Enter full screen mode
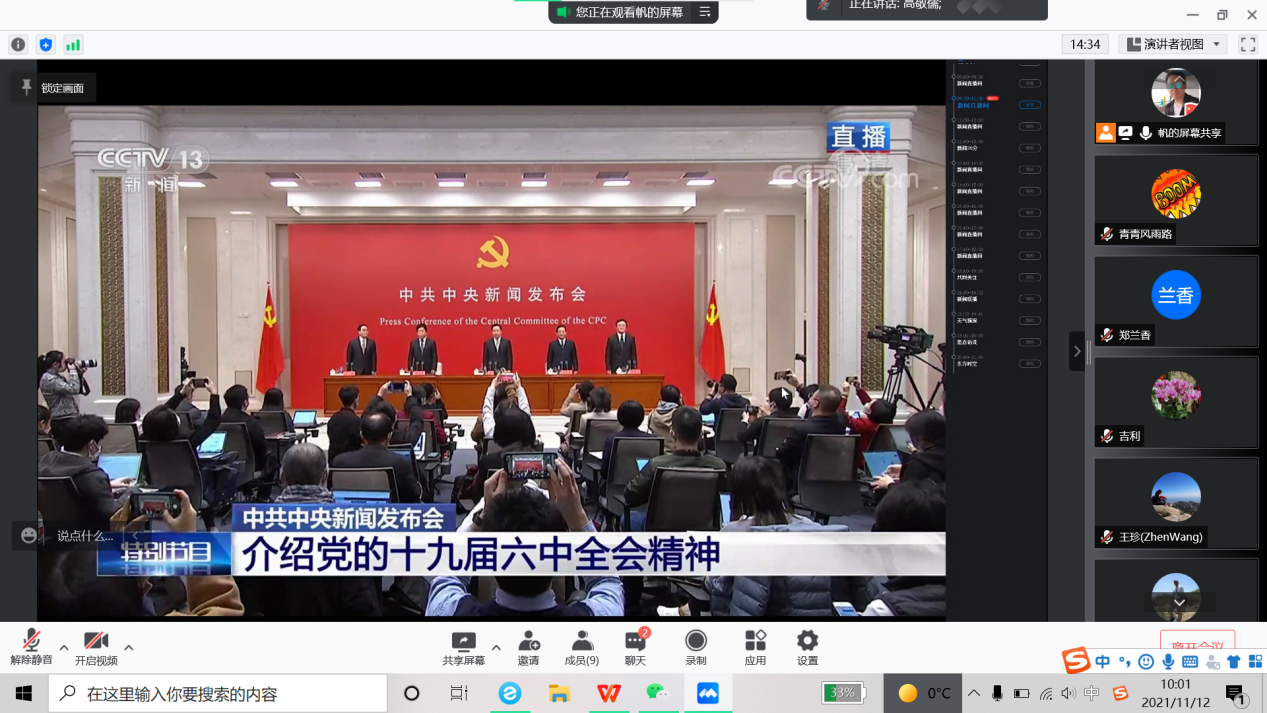This screenshot has width=1267, height=713. click(1248, 45)
